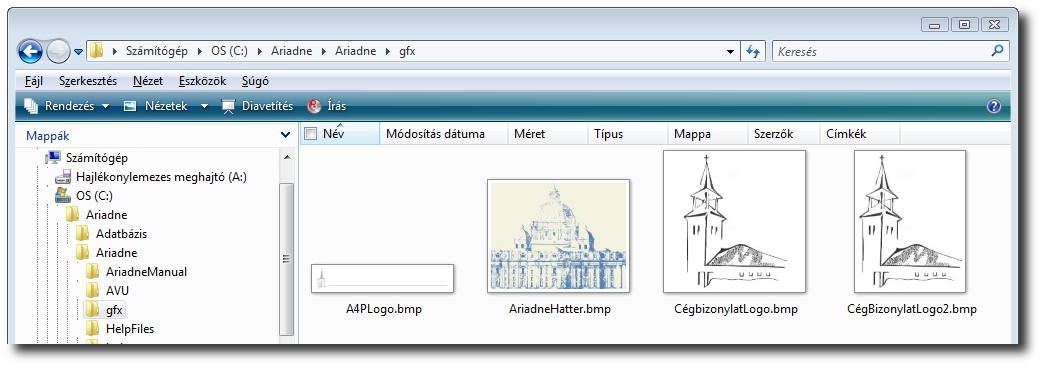Image resolution: width=1042 pixels, height=367 pixels.
Task: Open the Szerkesztés menu
Action: 88,81
